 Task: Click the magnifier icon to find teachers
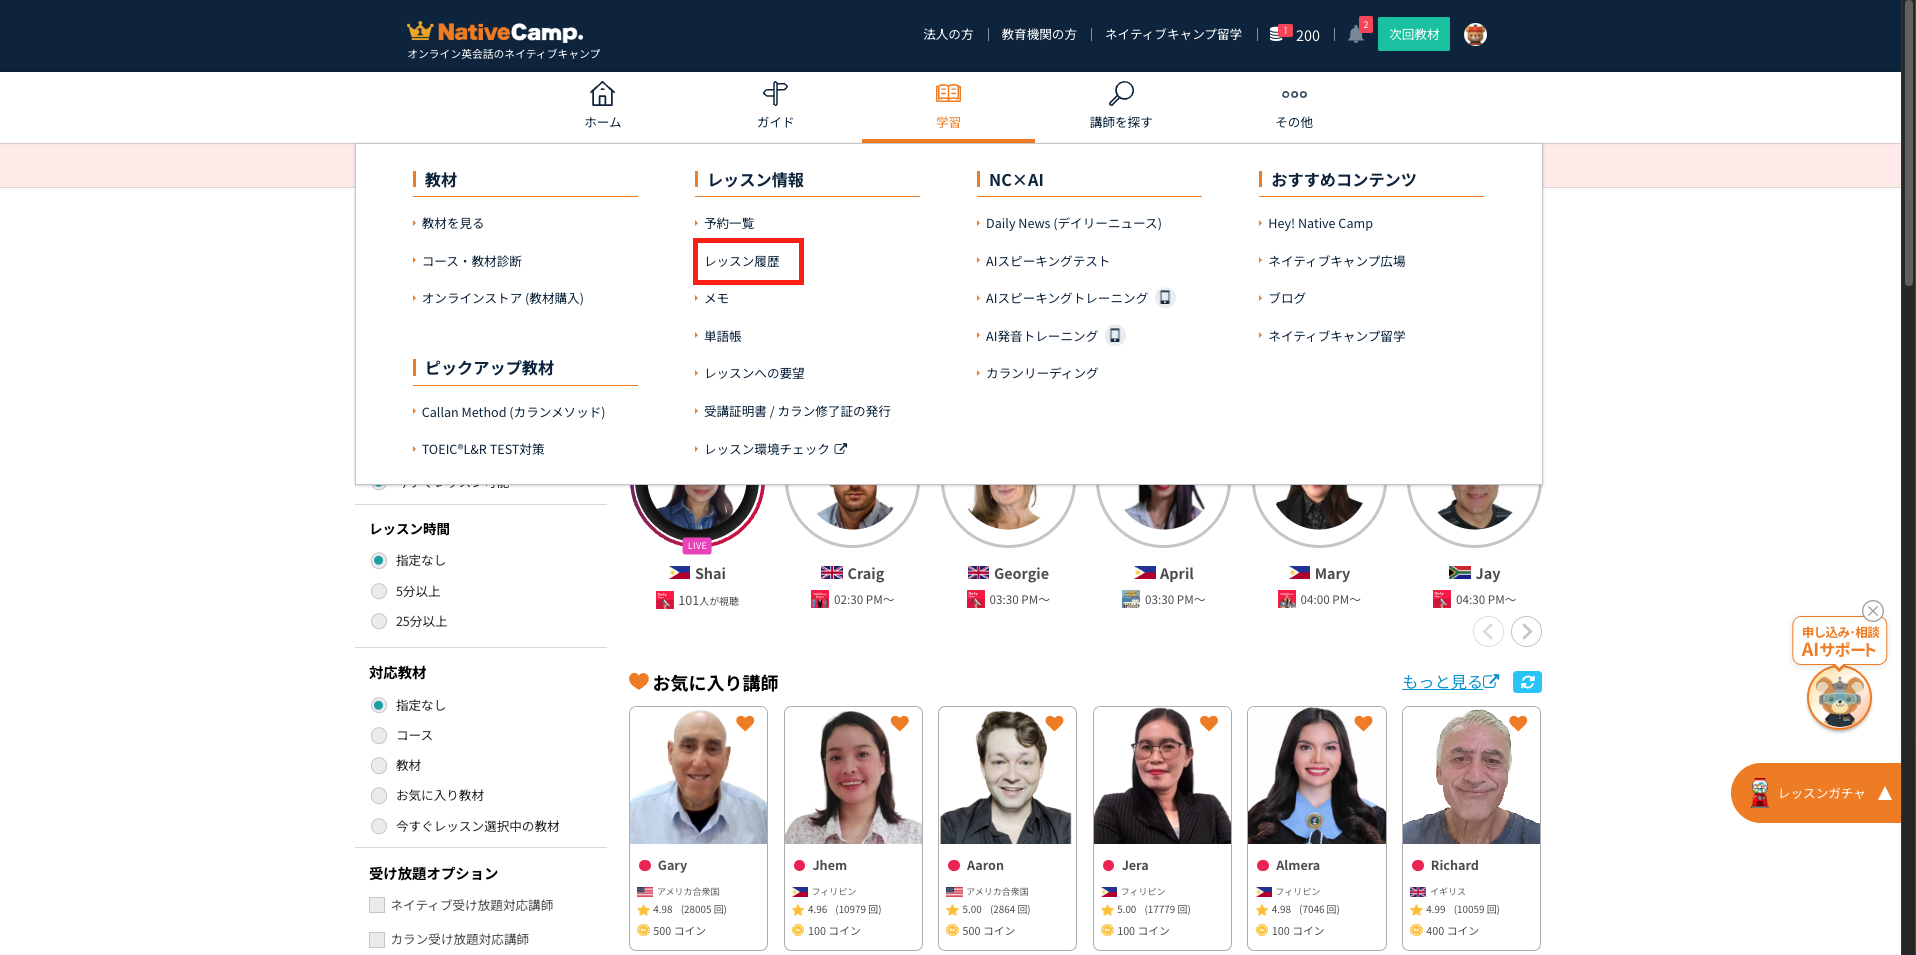(x=1121, y=95)
